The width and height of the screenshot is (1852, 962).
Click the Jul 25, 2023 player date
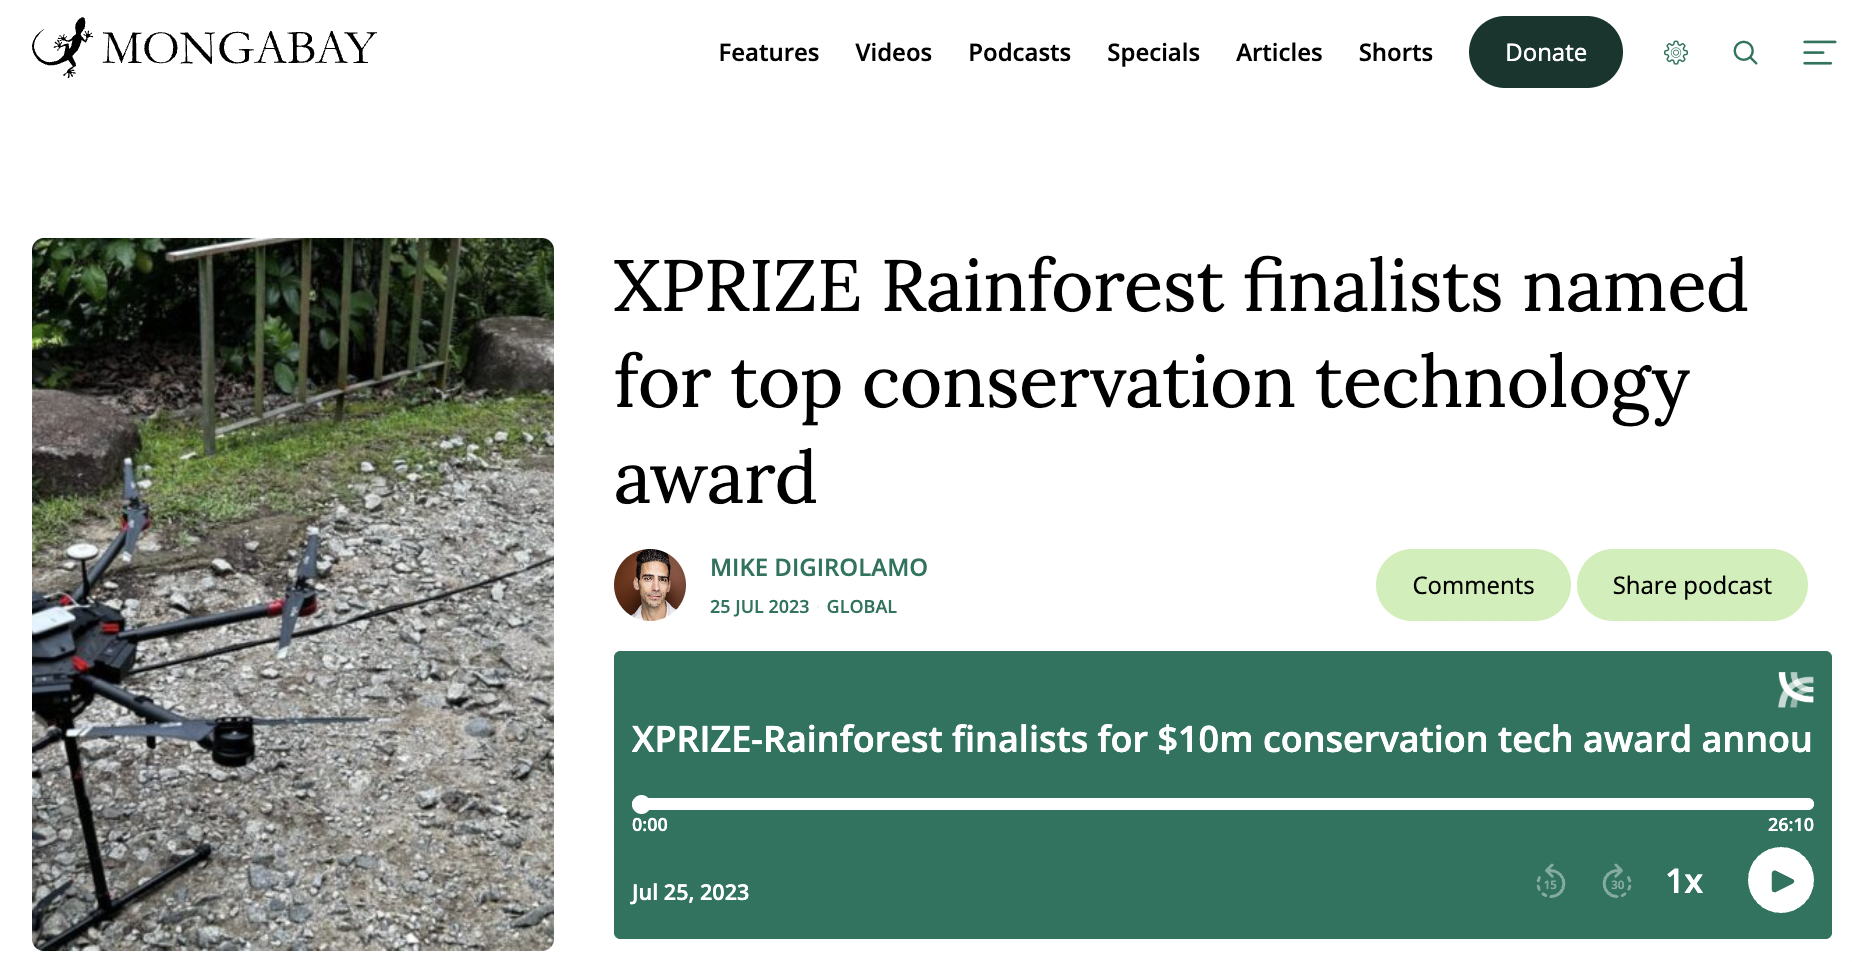pyautogui.click(x=690, y=892)
